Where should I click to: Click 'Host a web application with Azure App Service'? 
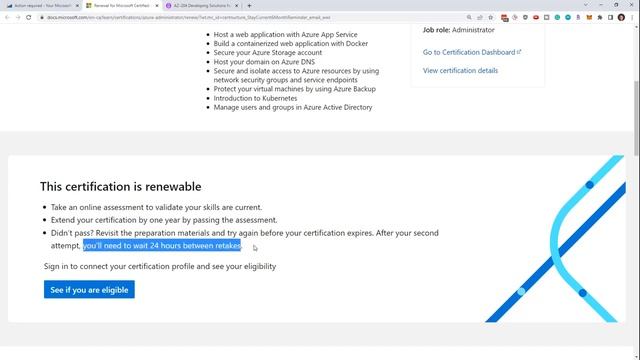click(x=285, y=35)
